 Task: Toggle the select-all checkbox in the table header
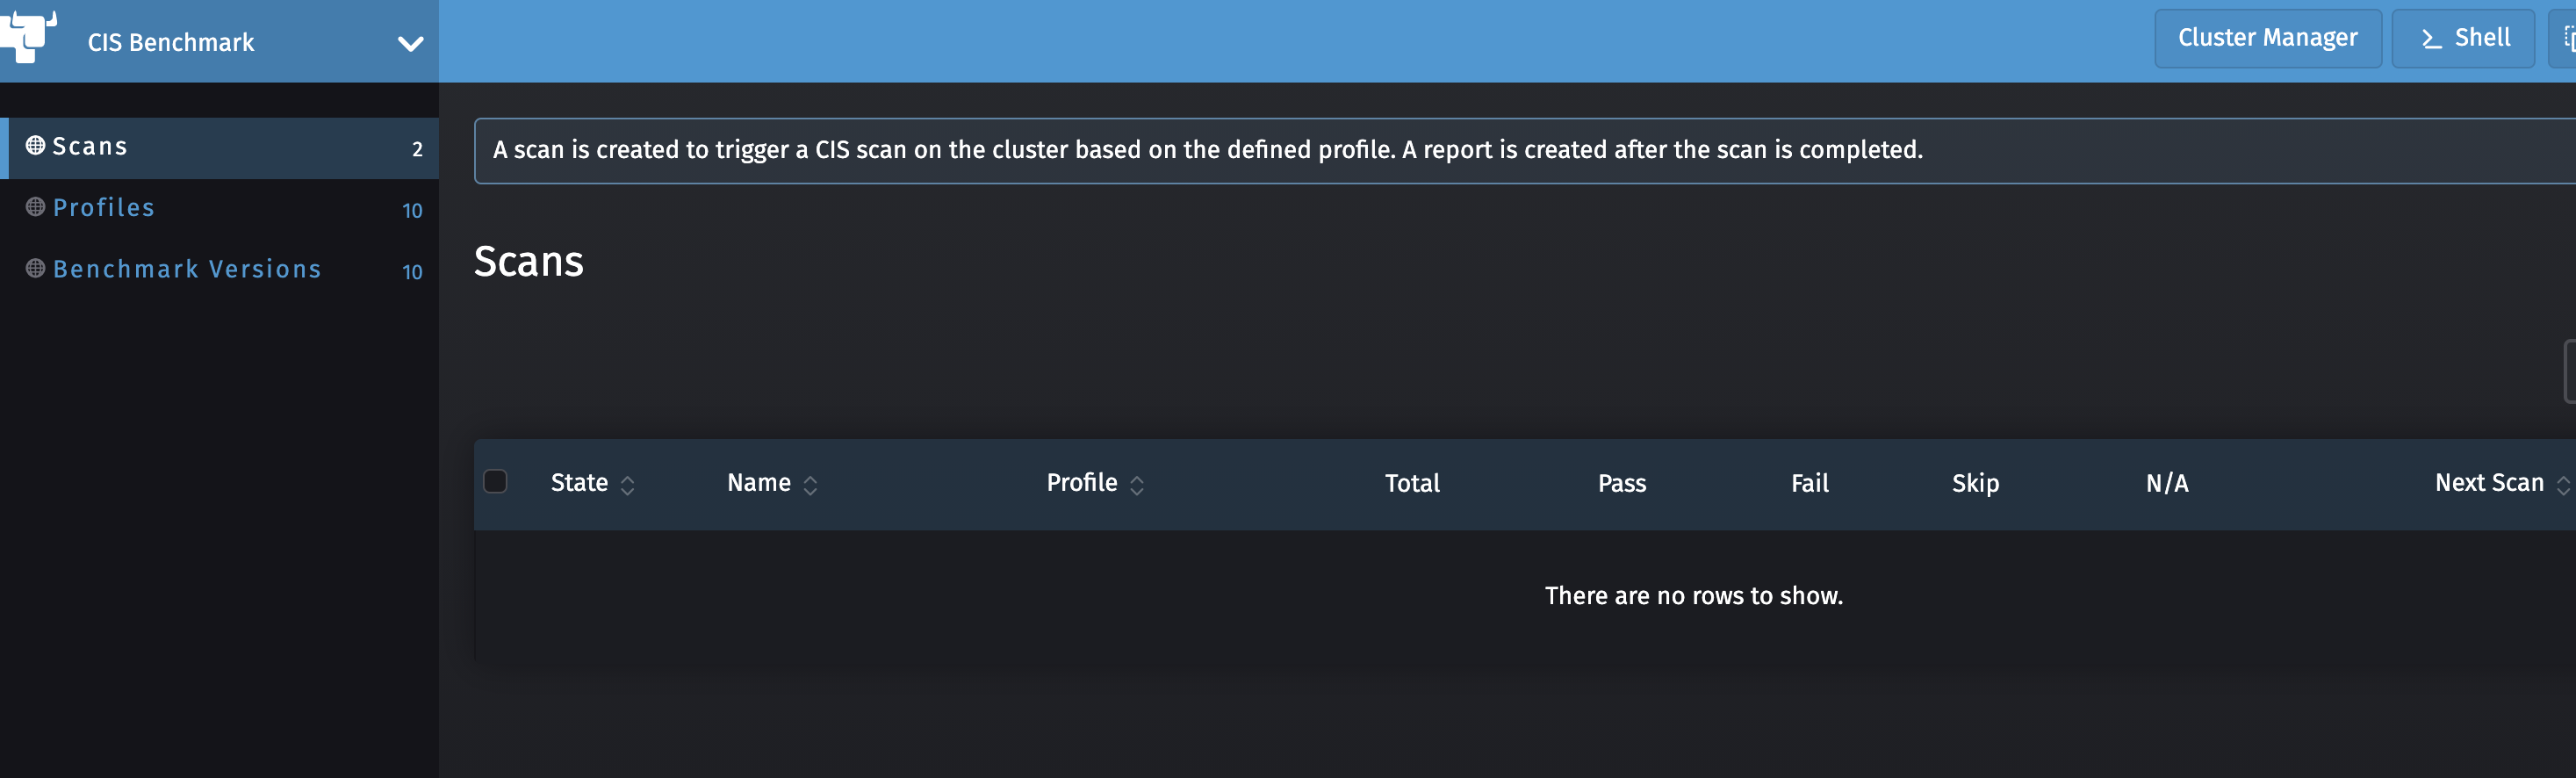(497, 481)
